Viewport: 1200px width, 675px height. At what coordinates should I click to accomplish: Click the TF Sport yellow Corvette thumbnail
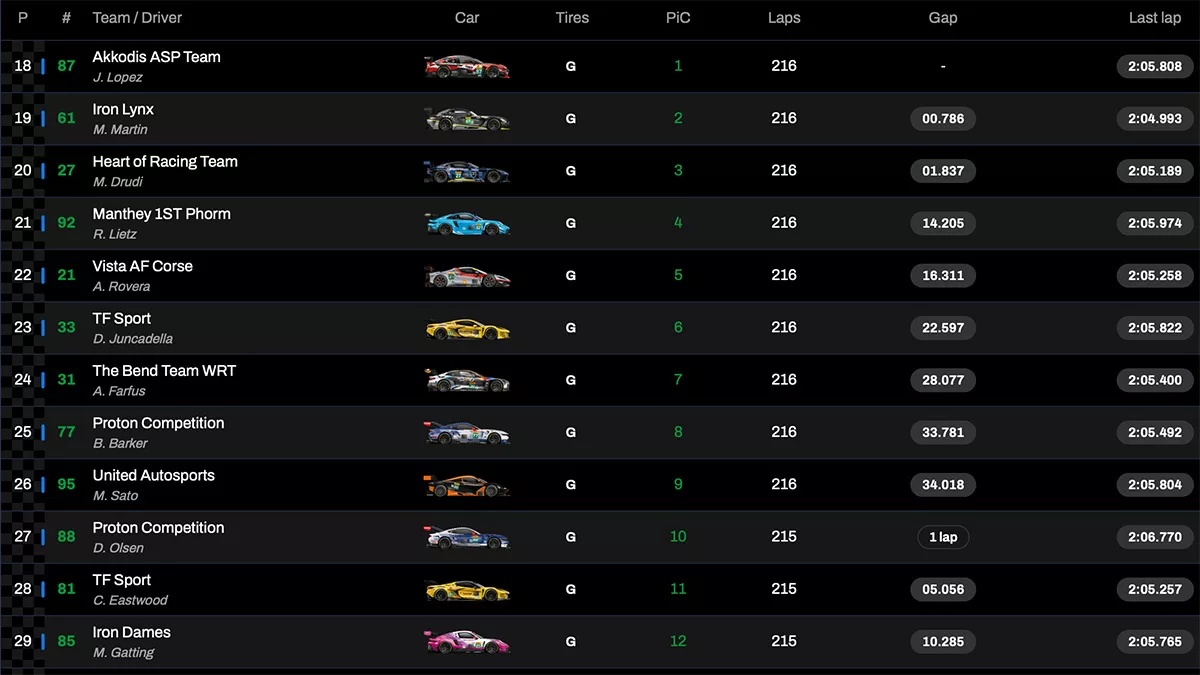click(x=467, y=327)
